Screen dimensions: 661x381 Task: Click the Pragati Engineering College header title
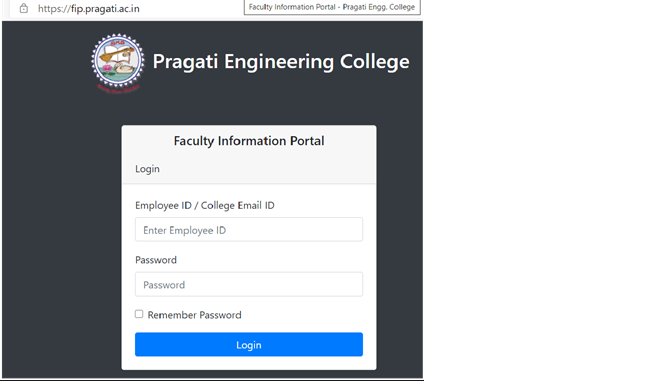click(x=281, y=62)
